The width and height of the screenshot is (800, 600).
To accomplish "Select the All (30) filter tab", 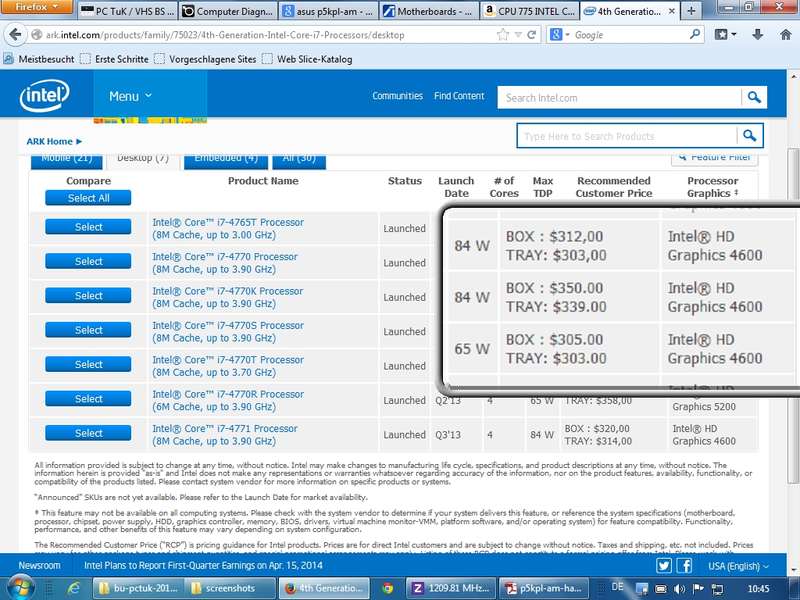I will click(299, 160).
